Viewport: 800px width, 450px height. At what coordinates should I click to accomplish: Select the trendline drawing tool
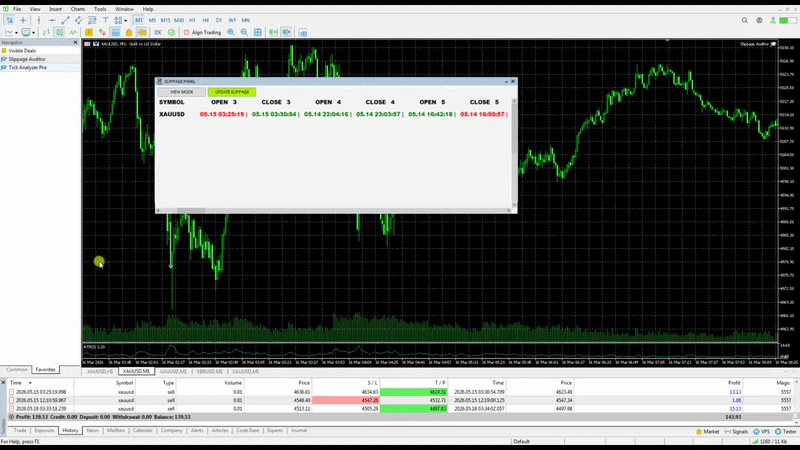coord(65,20)
